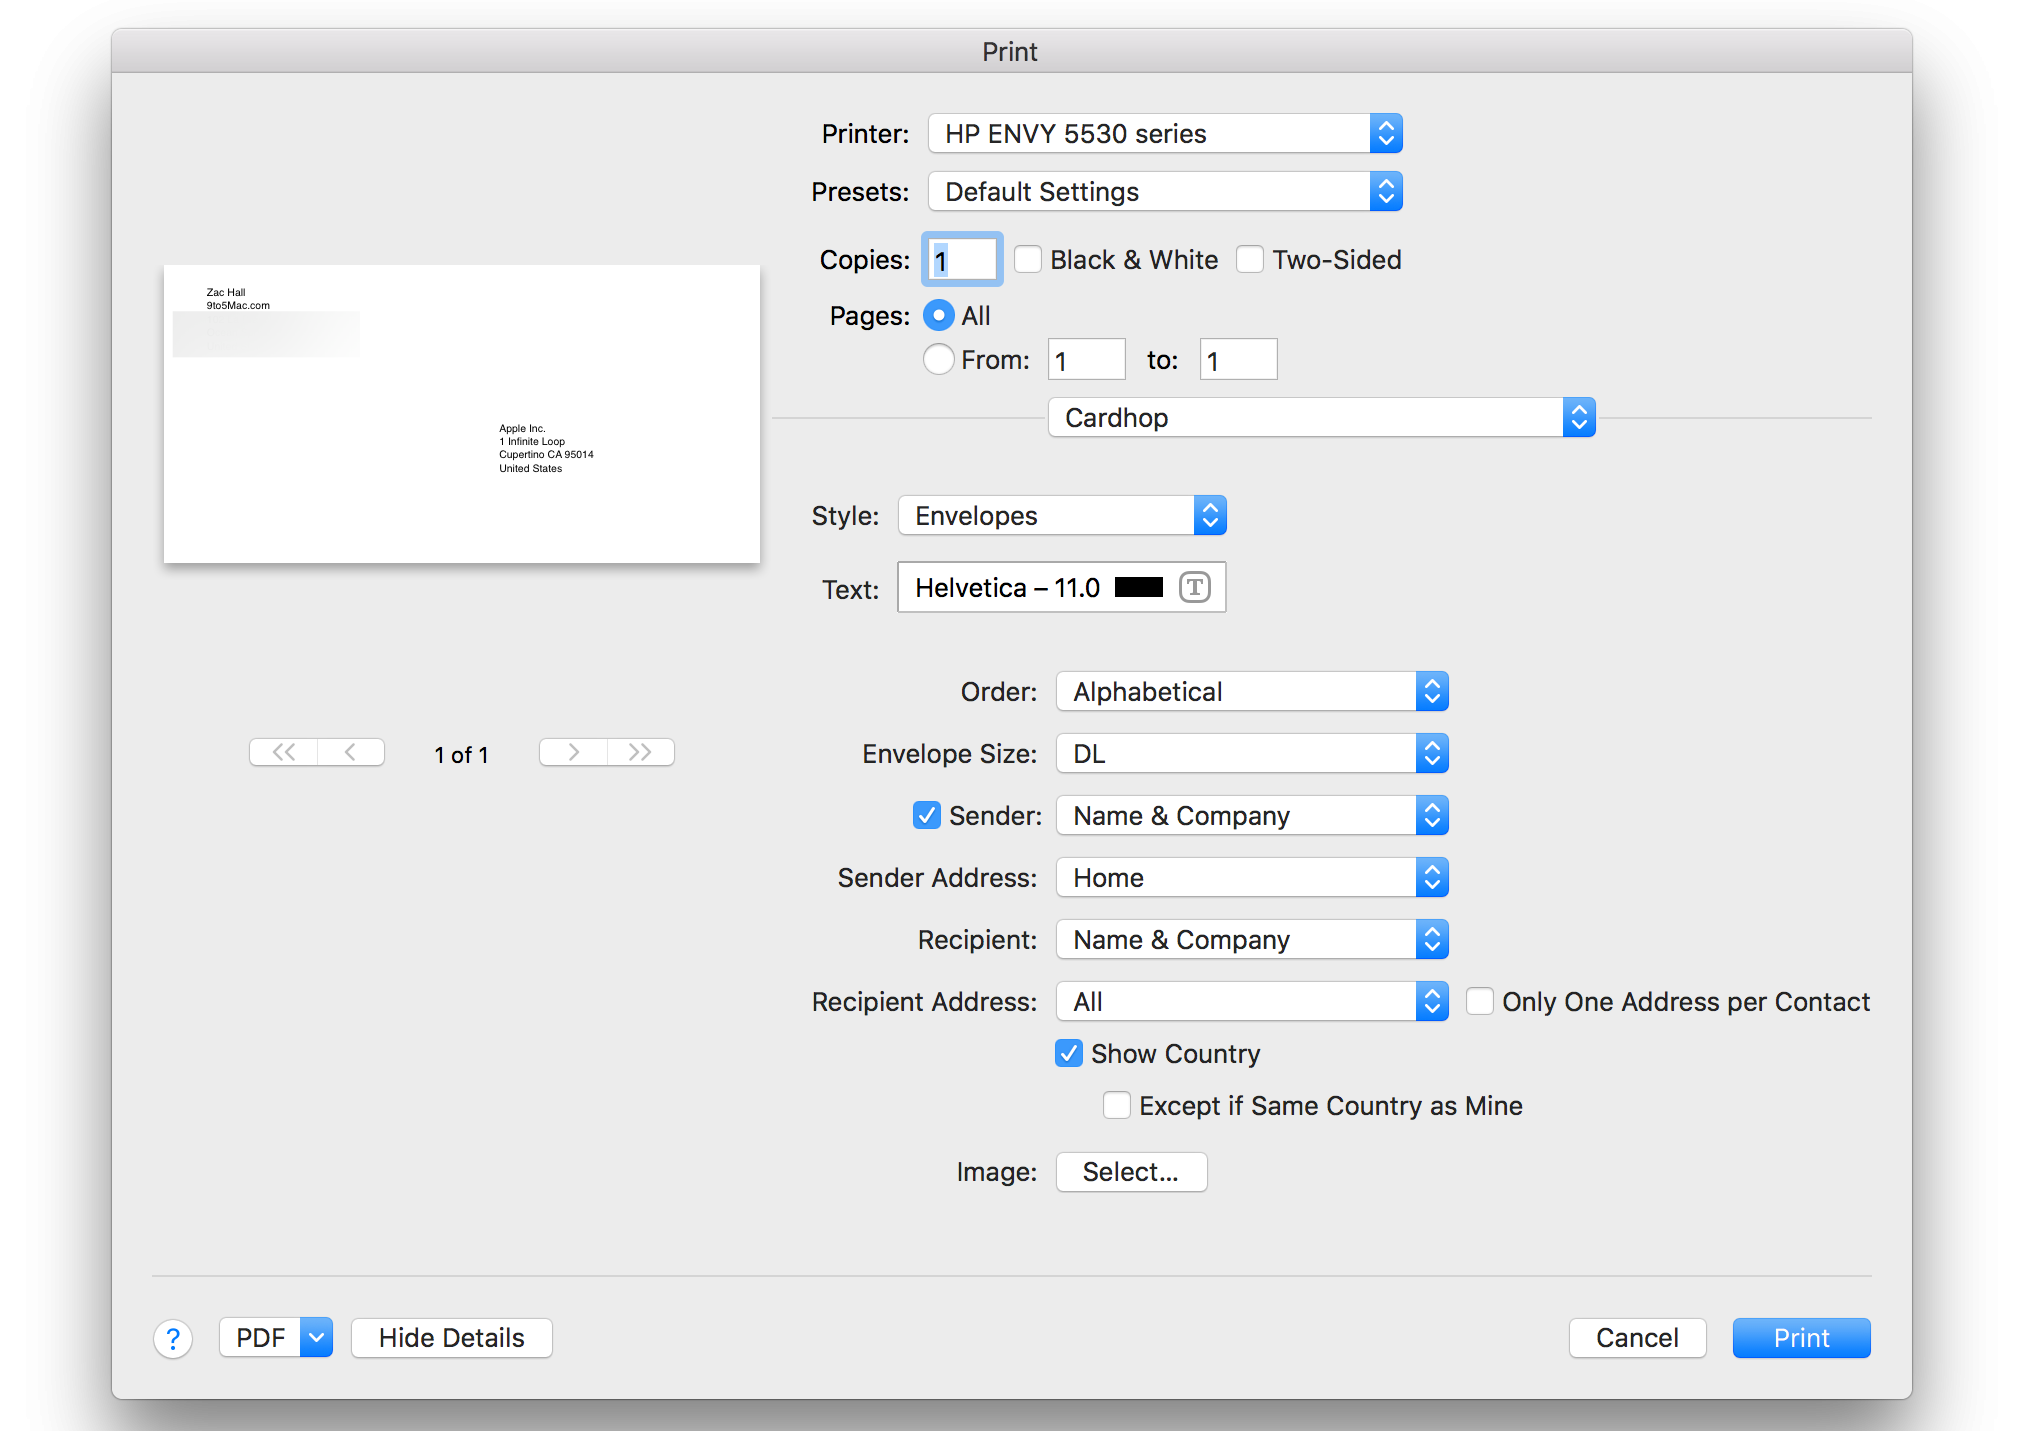Enable Two-Sided printing
This screenshot has height=1431, width=2024.
1250,259
